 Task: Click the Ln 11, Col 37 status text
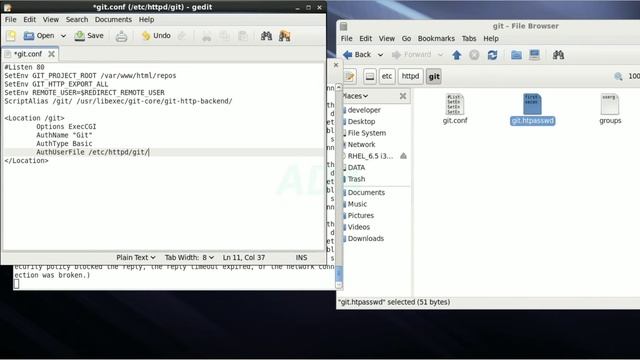coord(244,258)
